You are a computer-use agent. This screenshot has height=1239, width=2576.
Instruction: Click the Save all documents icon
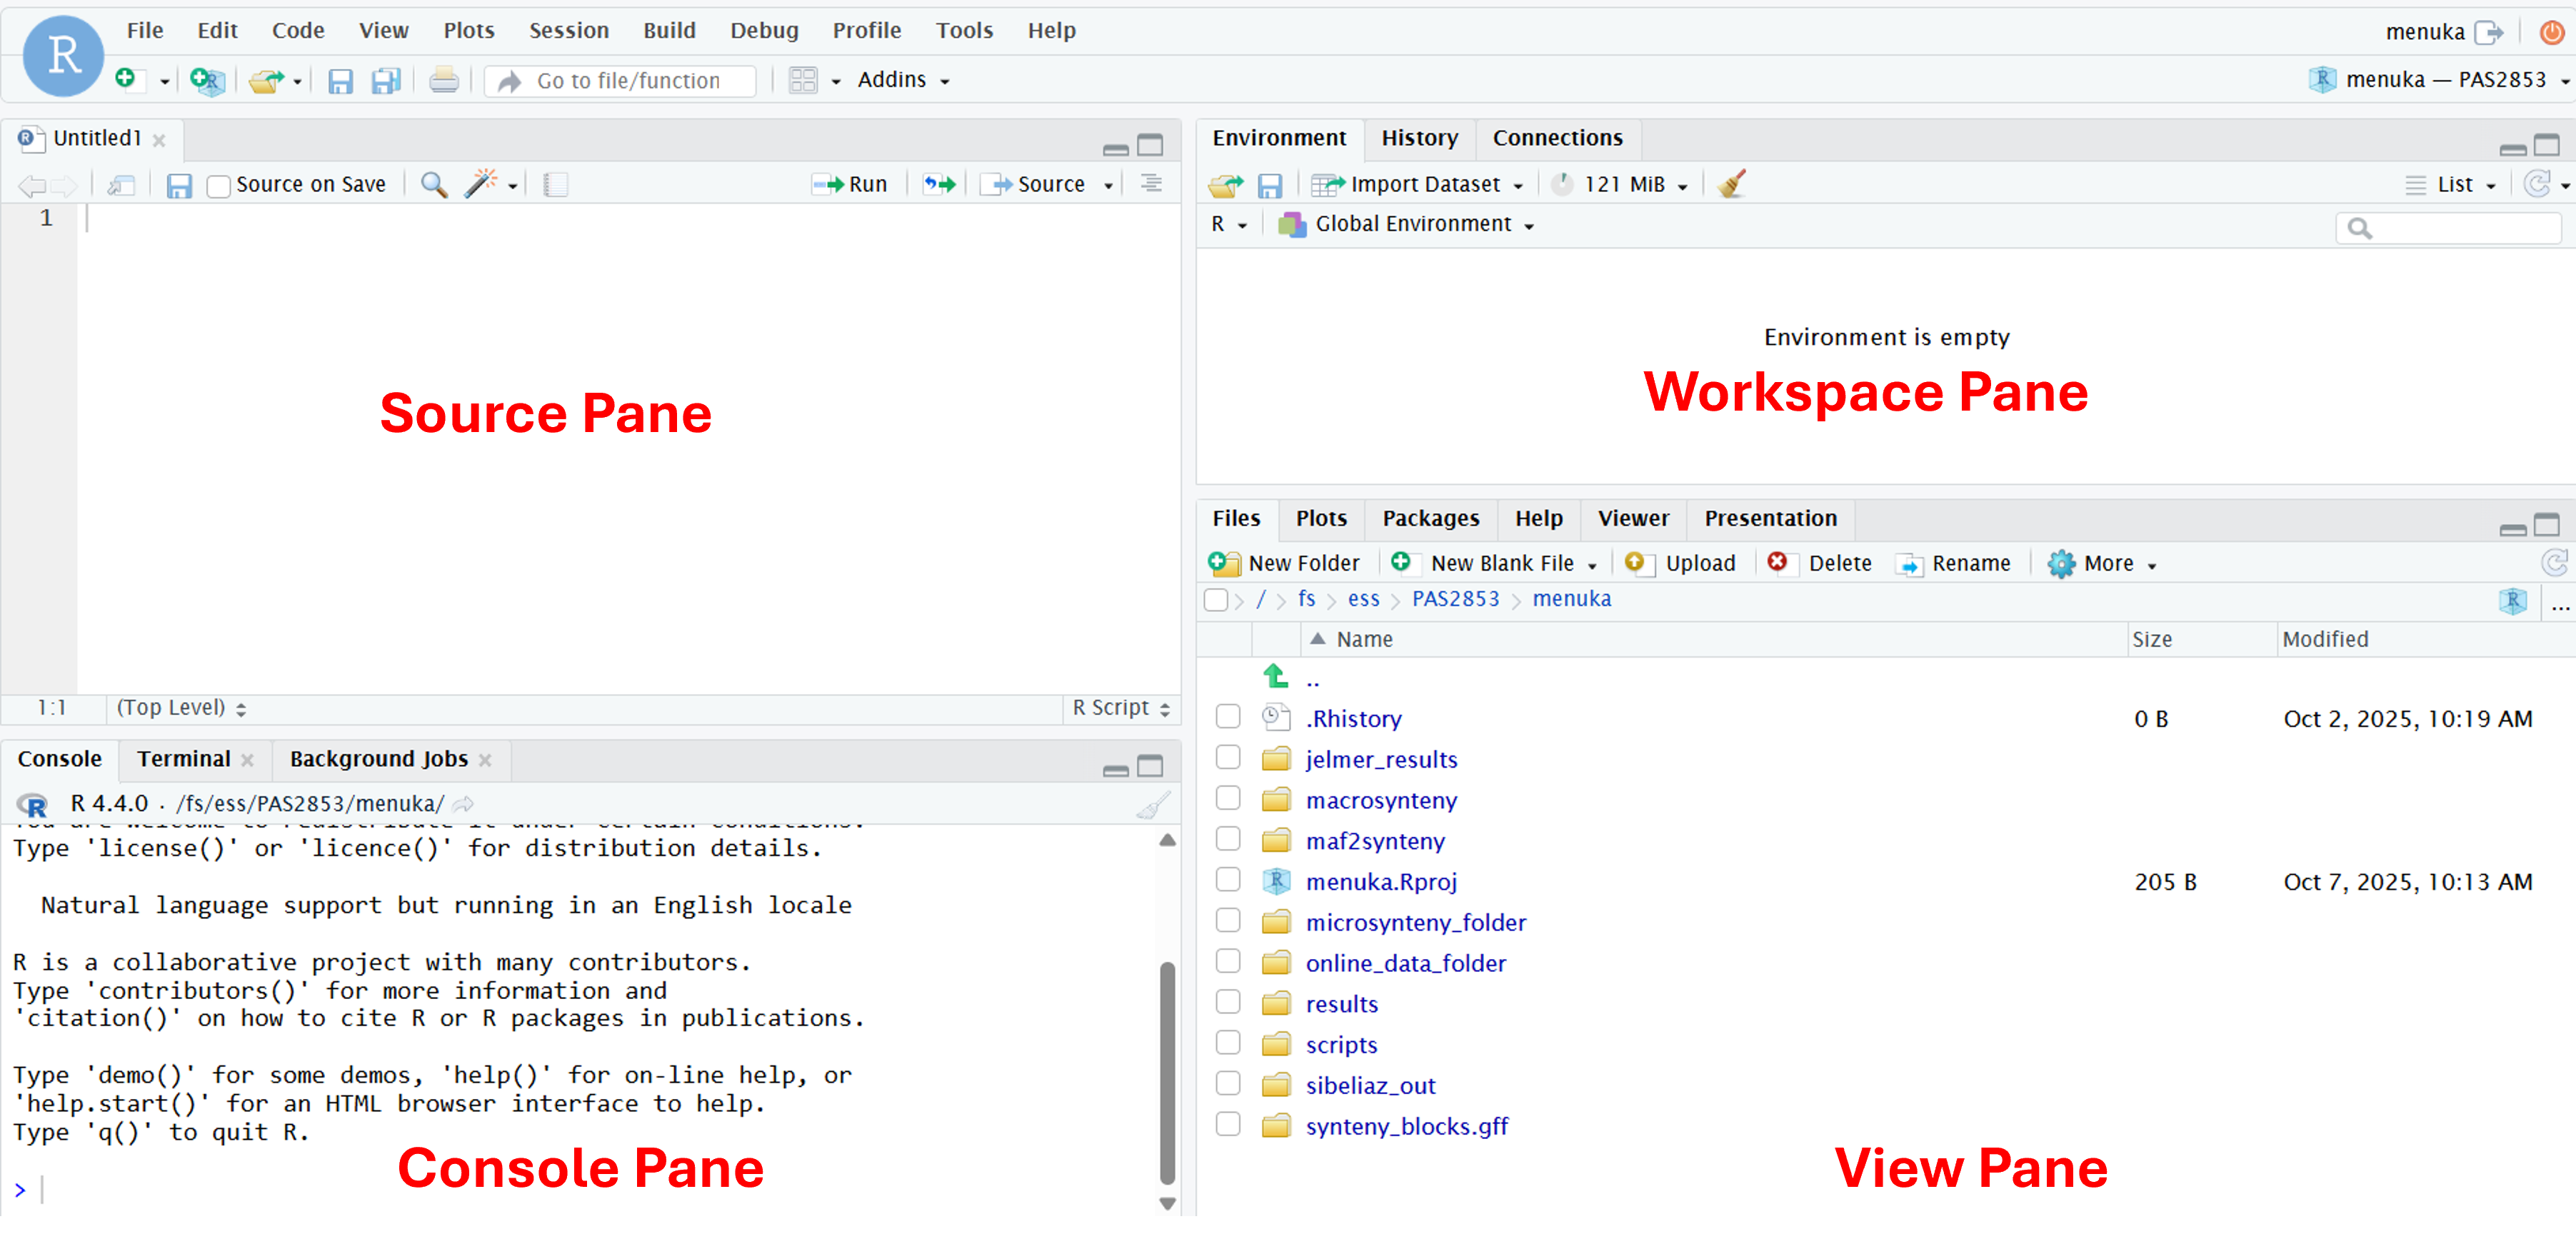tap(385, 80)
